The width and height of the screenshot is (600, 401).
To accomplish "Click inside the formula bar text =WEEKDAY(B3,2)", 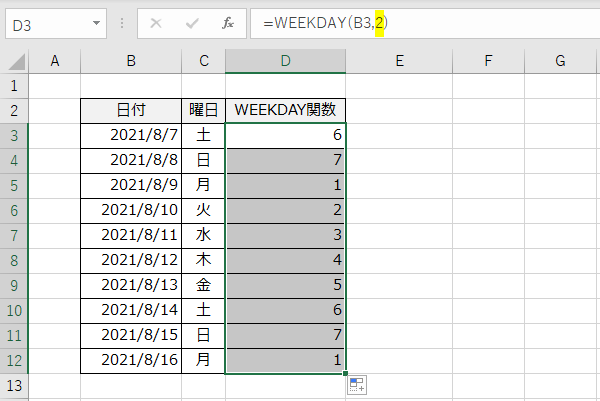I will coord(318,22).
